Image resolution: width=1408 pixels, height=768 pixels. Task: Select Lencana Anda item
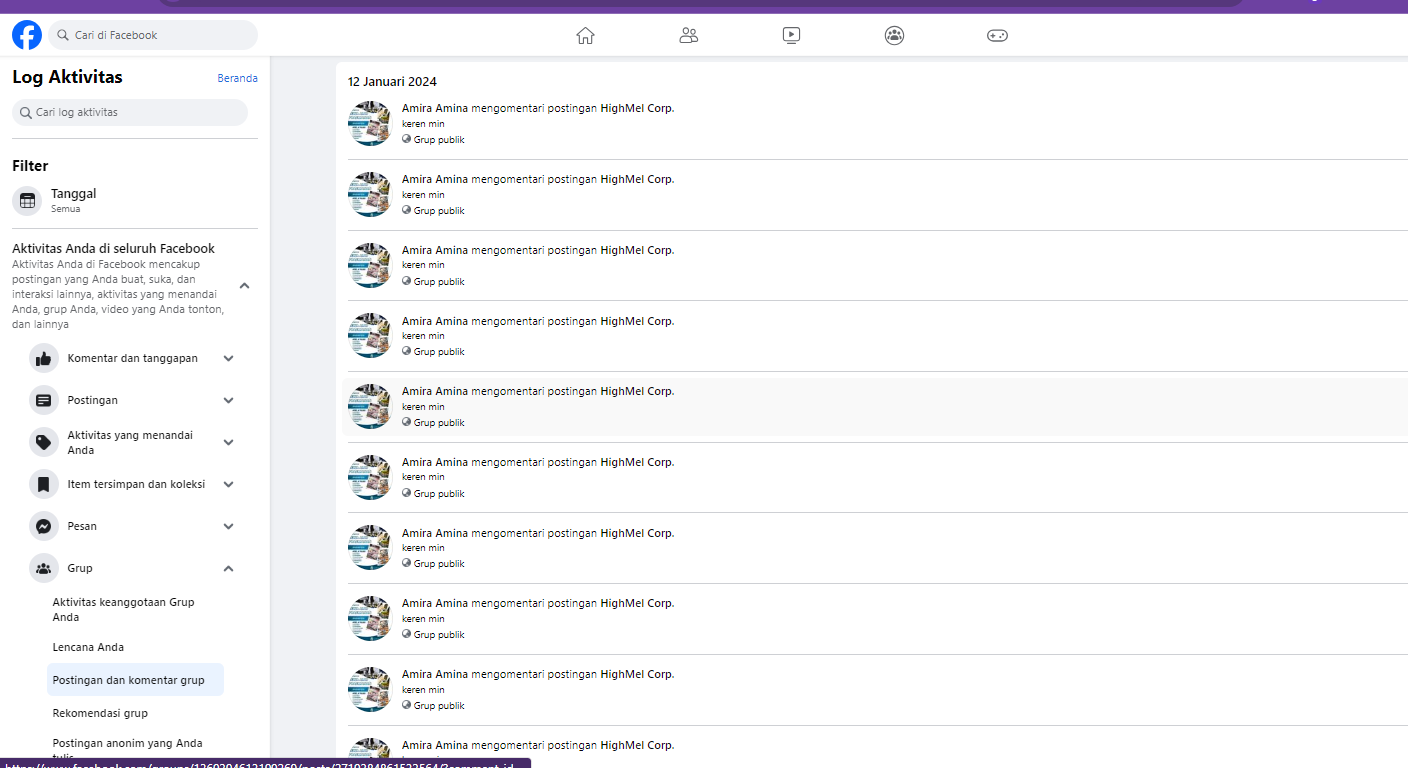click(135, 647)
